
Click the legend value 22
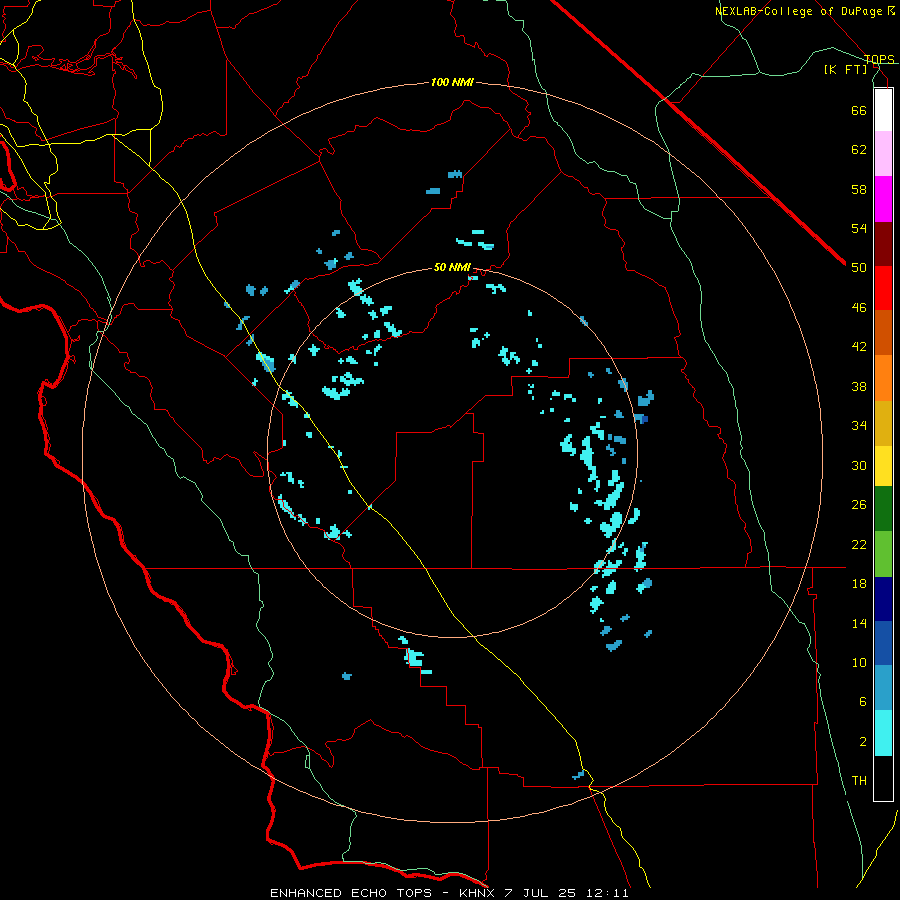coord(859,544)
